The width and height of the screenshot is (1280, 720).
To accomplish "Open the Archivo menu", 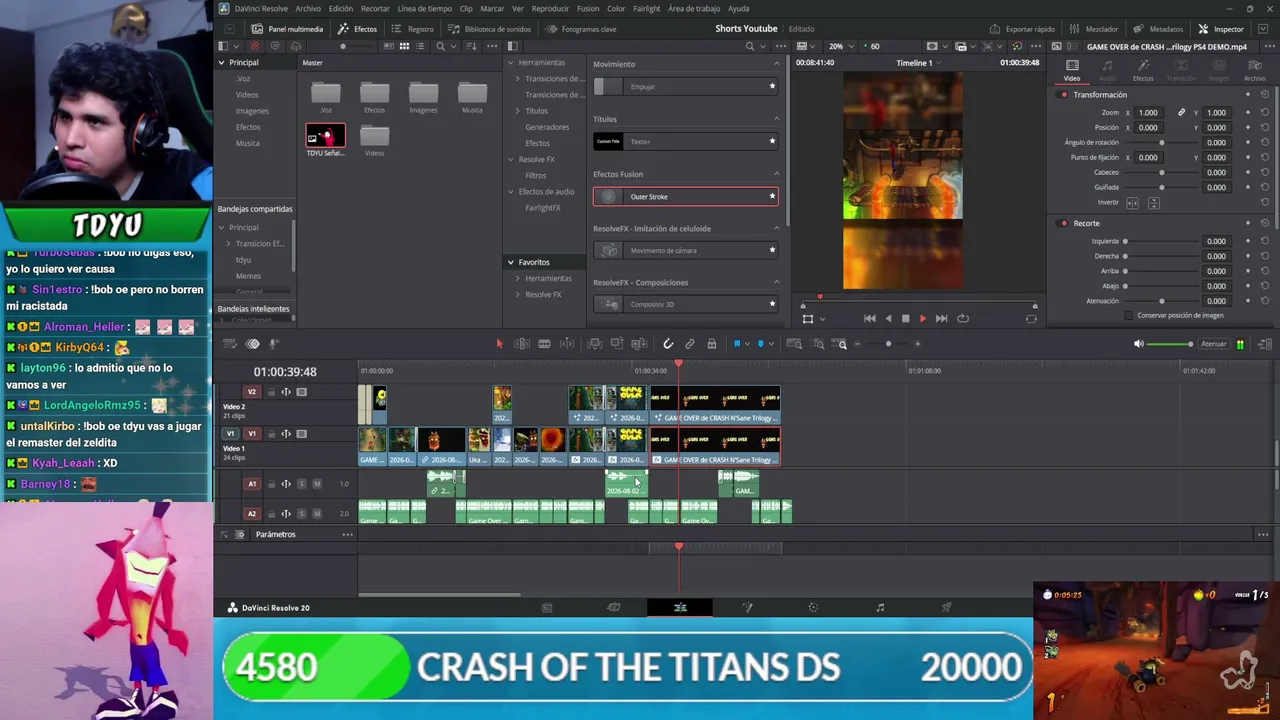I will click(x=308, y=8).
